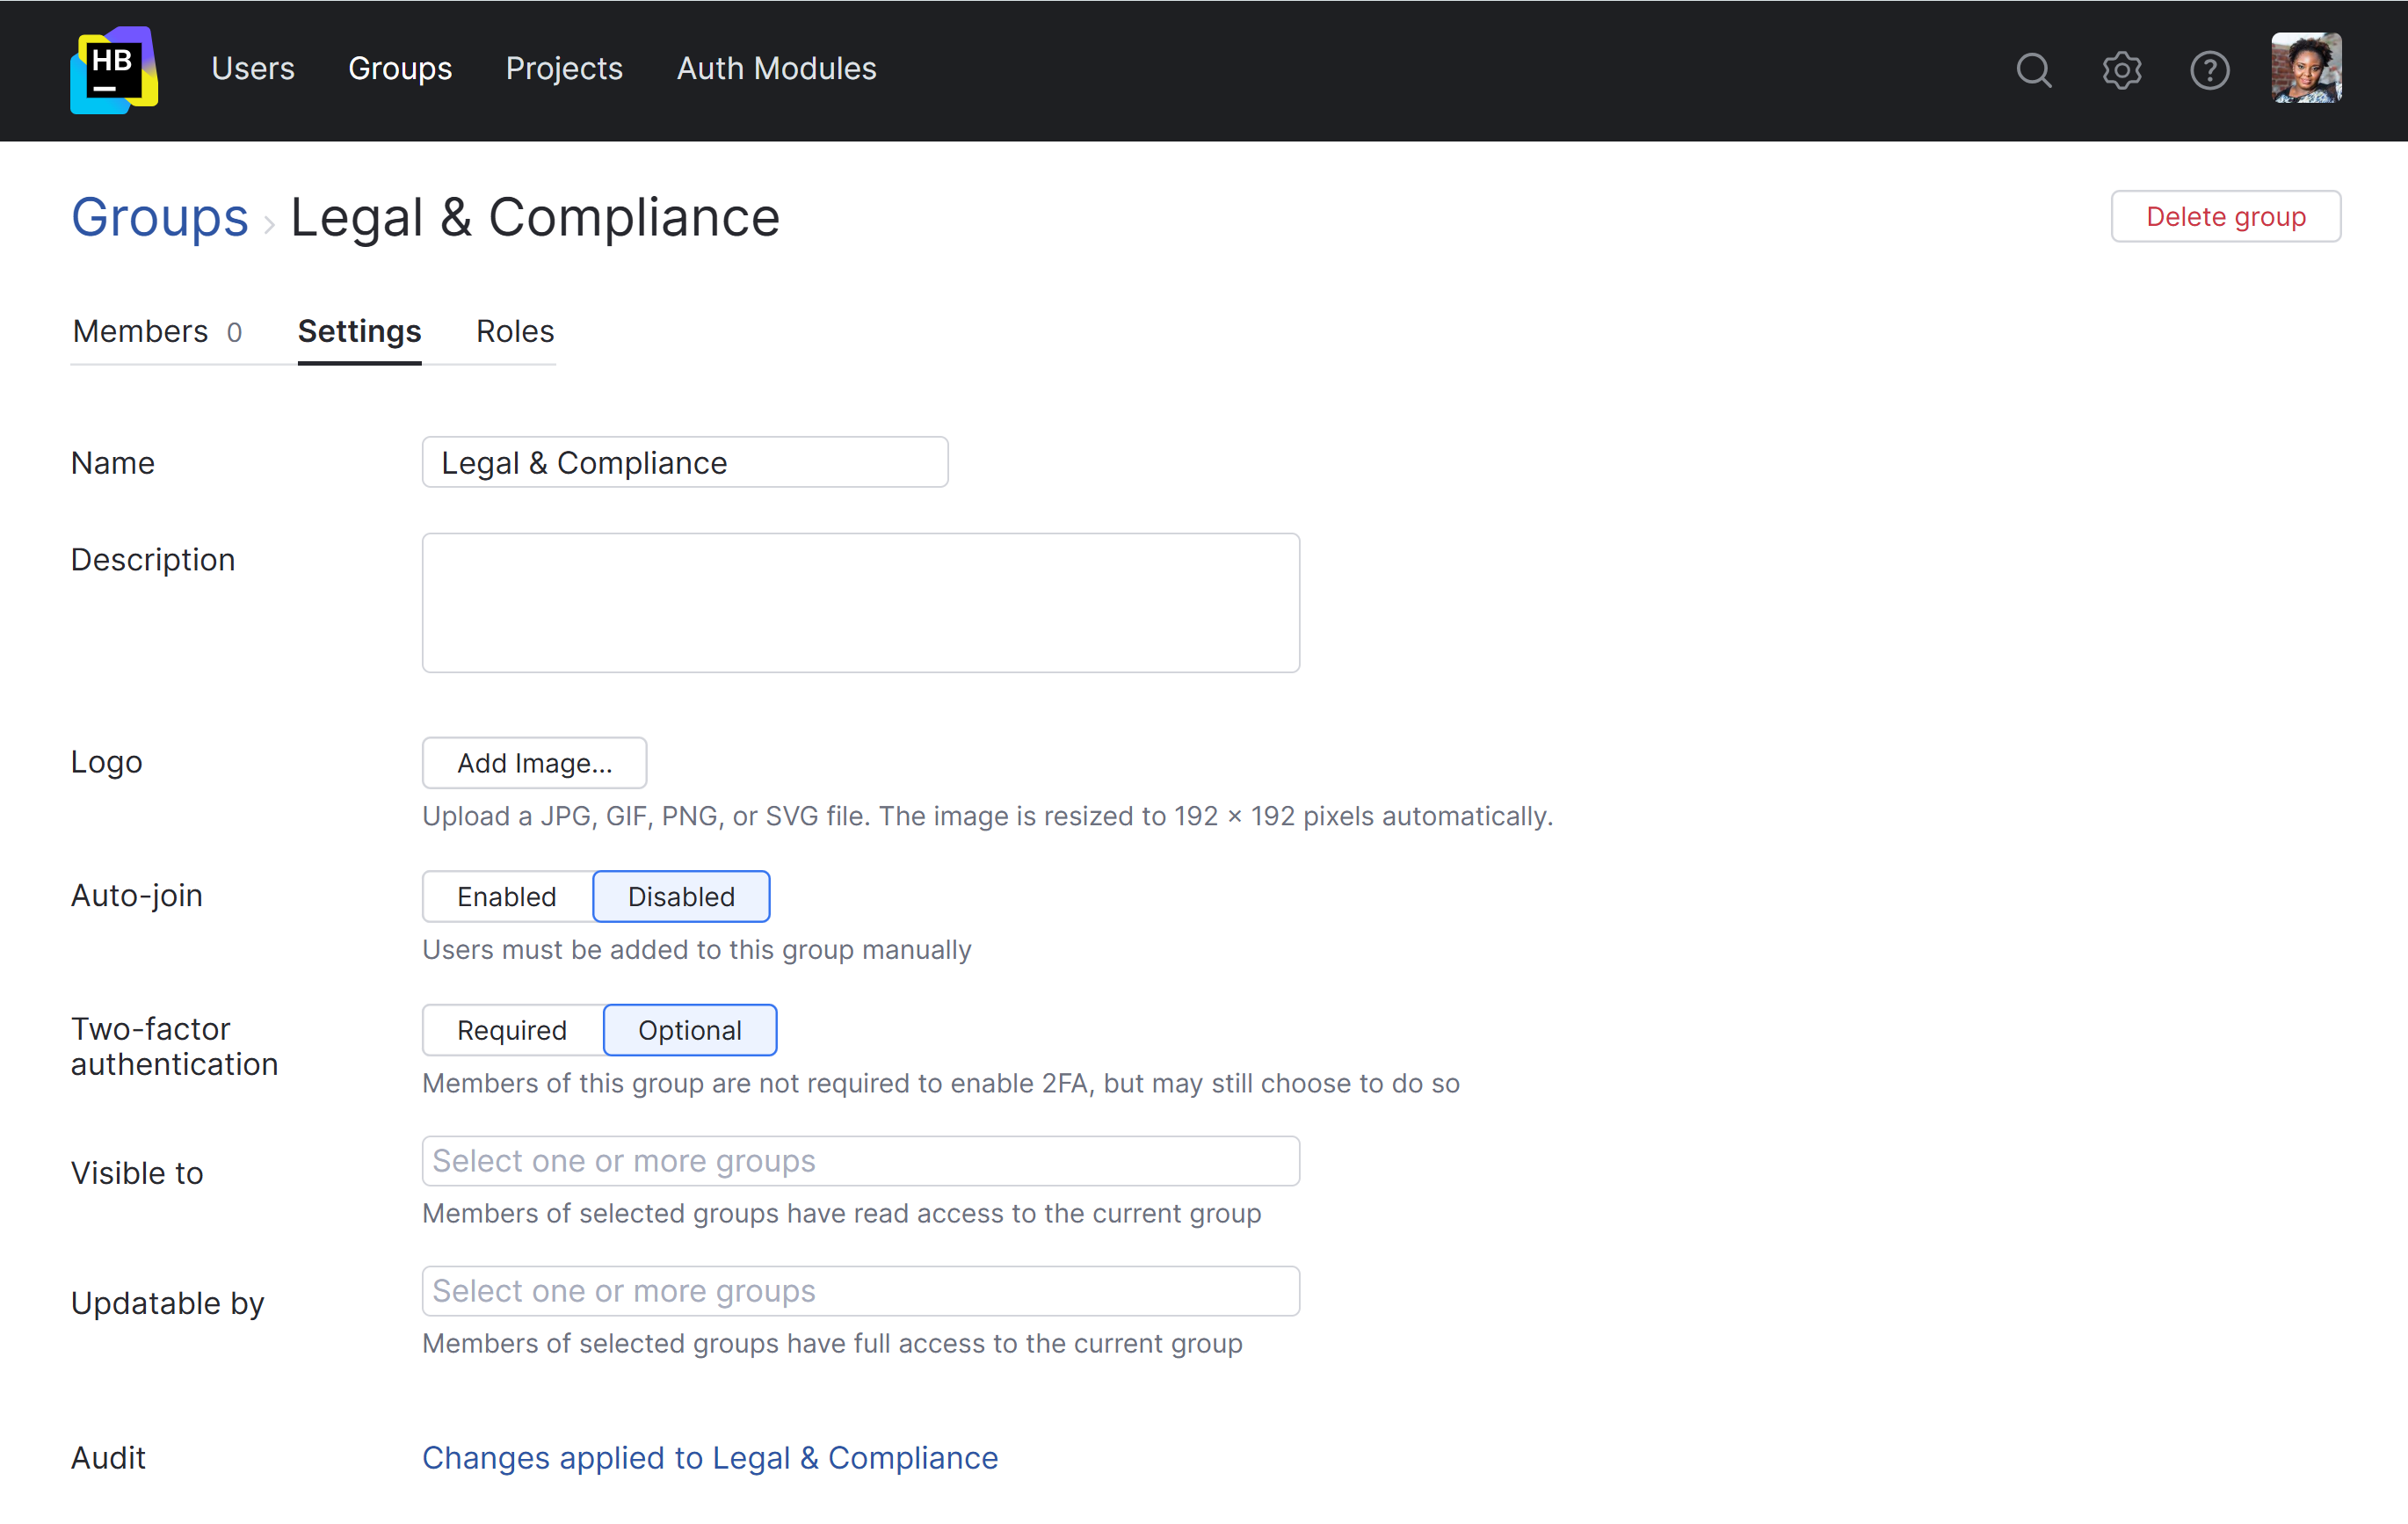Open the Updatable by groups selector
Screen dimensions: 2408x1524
[x=860, y=1291]
